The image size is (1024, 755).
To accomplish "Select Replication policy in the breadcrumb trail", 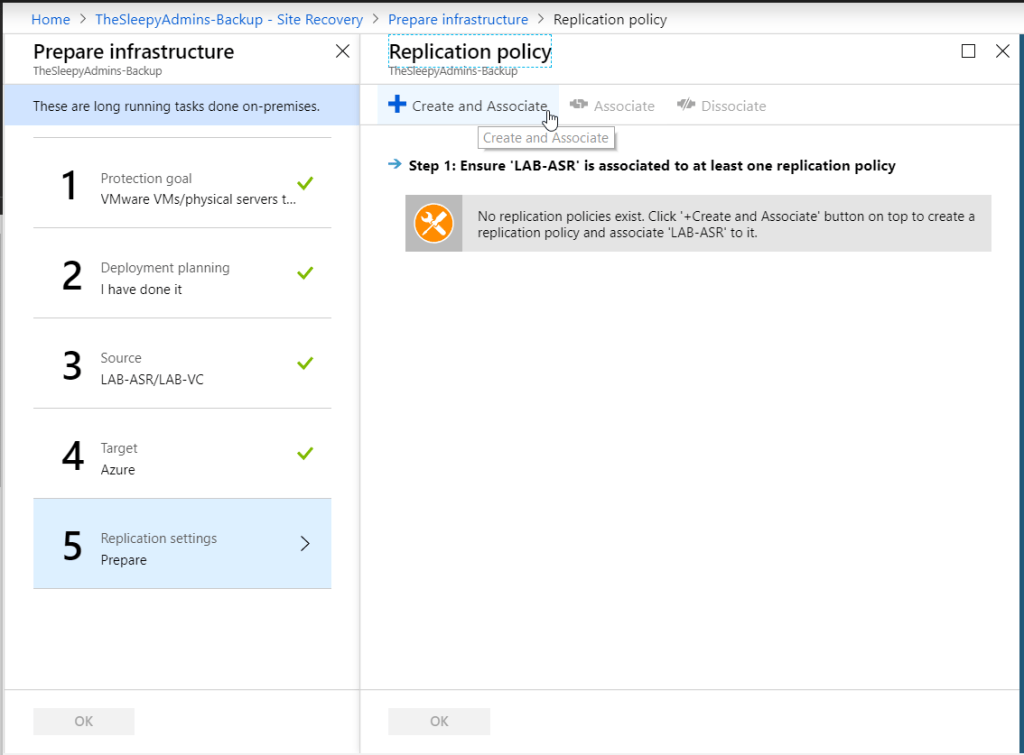I will tap(610, 18).
